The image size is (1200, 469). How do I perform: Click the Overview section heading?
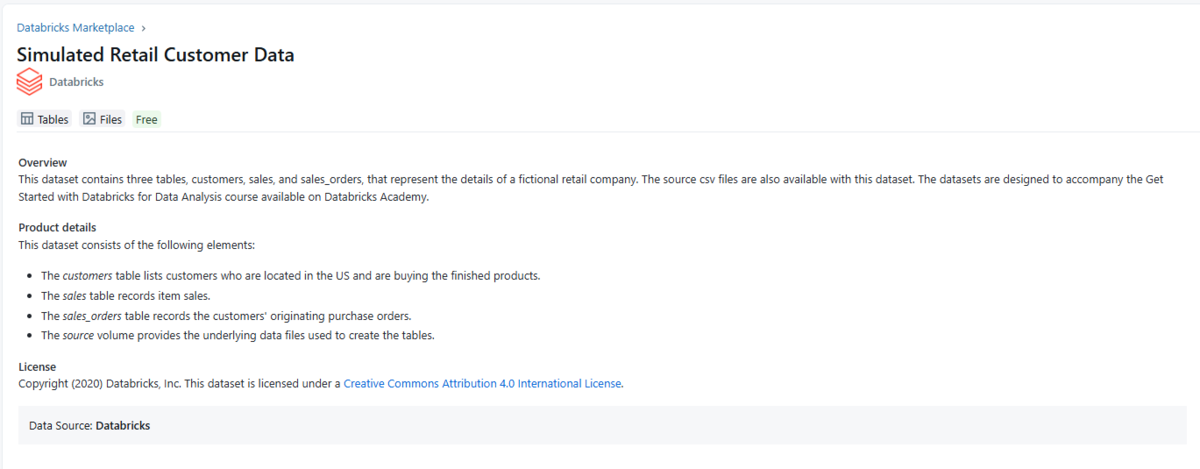(x=42, y=162)
